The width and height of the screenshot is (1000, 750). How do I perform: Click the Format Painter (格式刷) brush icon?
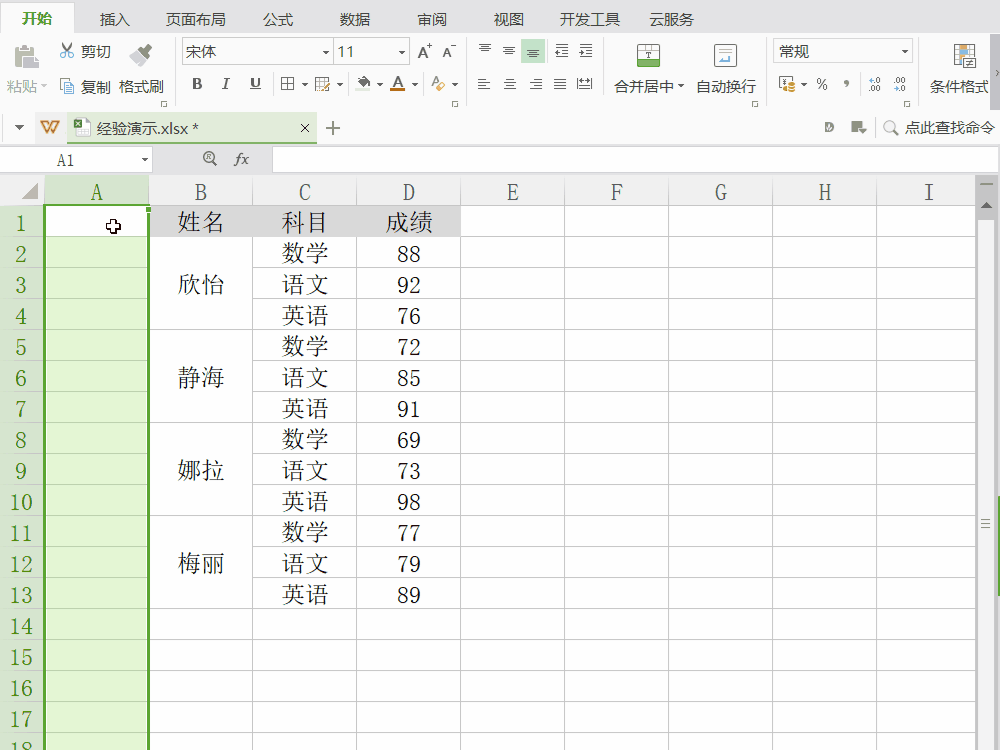[141, 53]
